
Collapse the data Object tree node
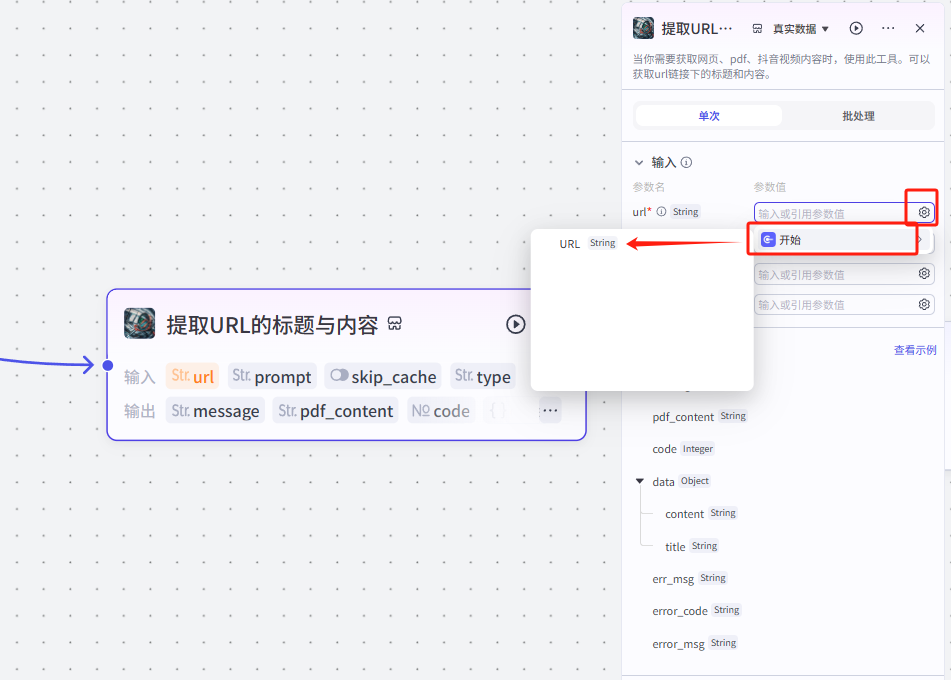pyautogui.click(x=640, y=481)
